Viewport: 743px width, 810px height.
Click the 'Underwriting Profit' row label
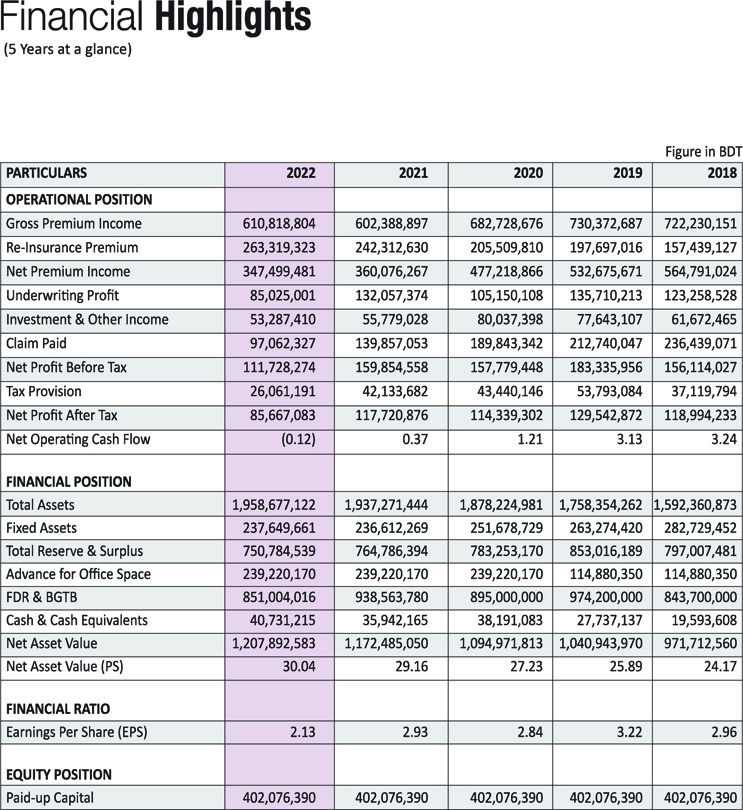tap(63, 295)
